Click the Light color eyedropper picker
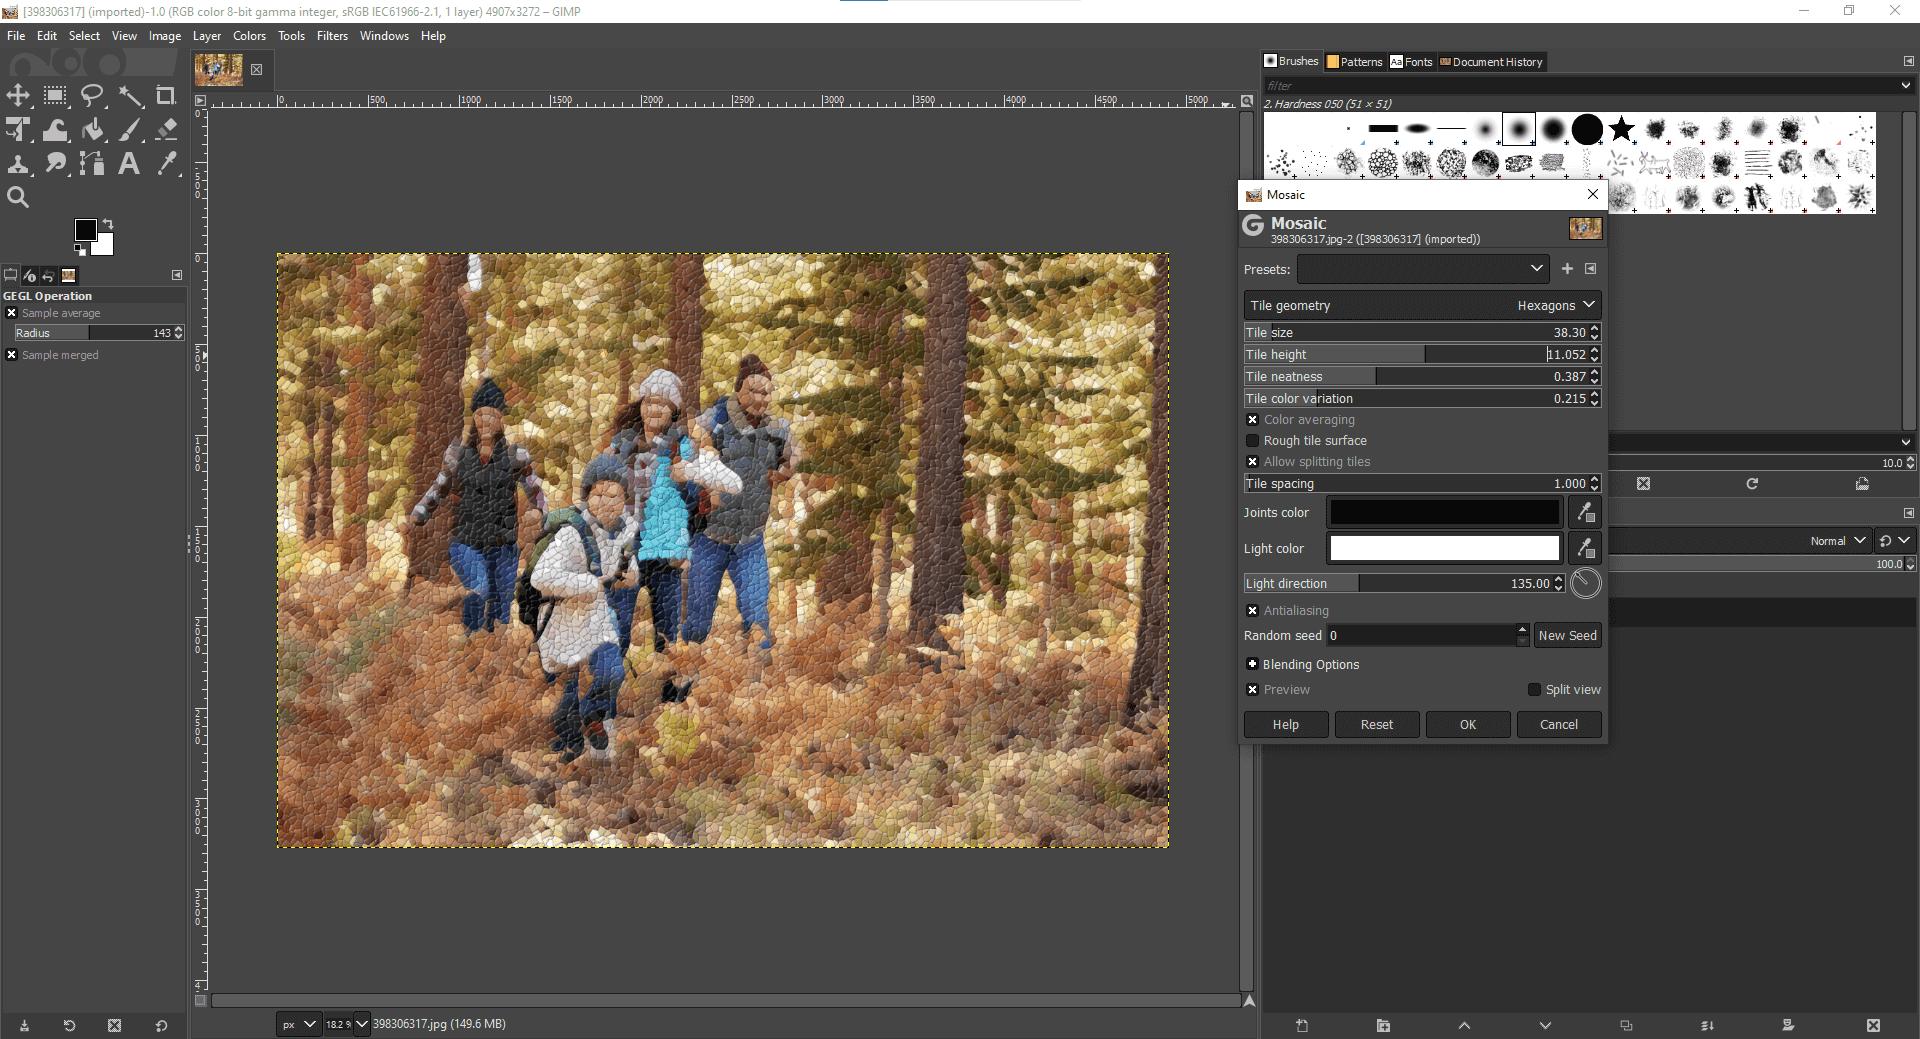Viewport: 1920px width, 1039px height. (1585, 548)
